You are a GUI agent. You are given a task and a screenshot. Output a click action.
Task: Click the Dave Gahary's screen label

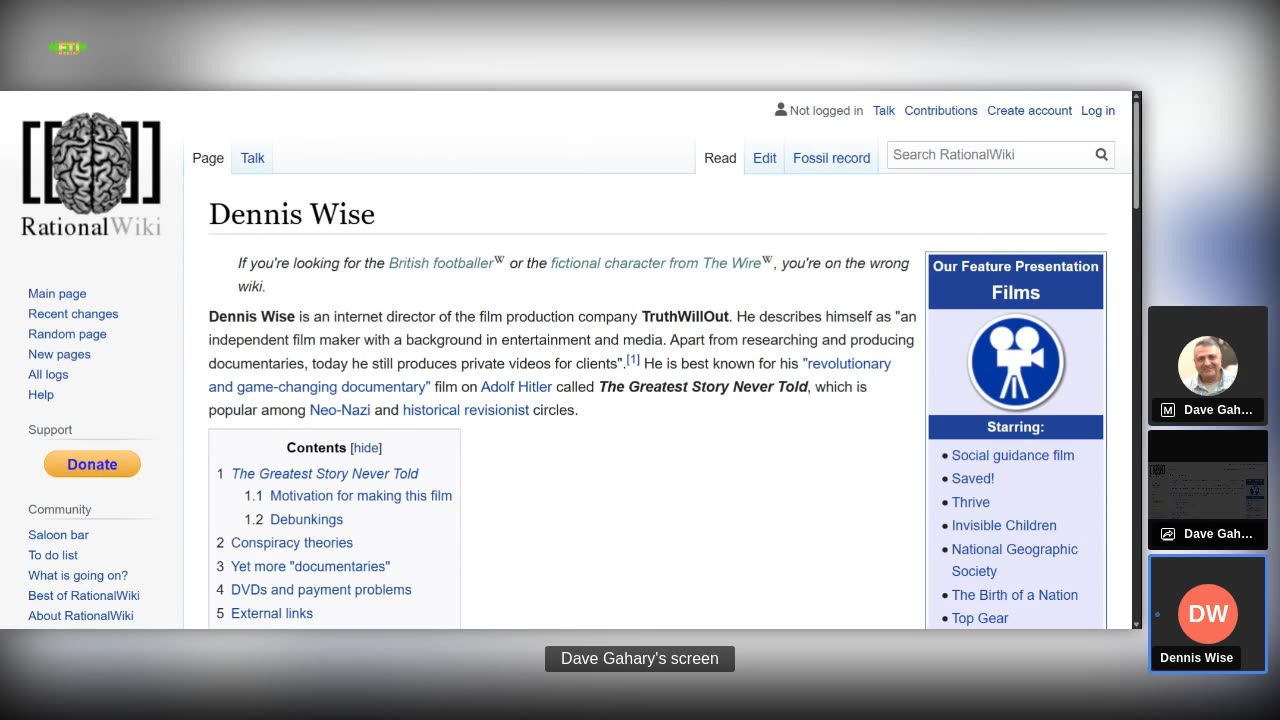[x=640, y=658]
